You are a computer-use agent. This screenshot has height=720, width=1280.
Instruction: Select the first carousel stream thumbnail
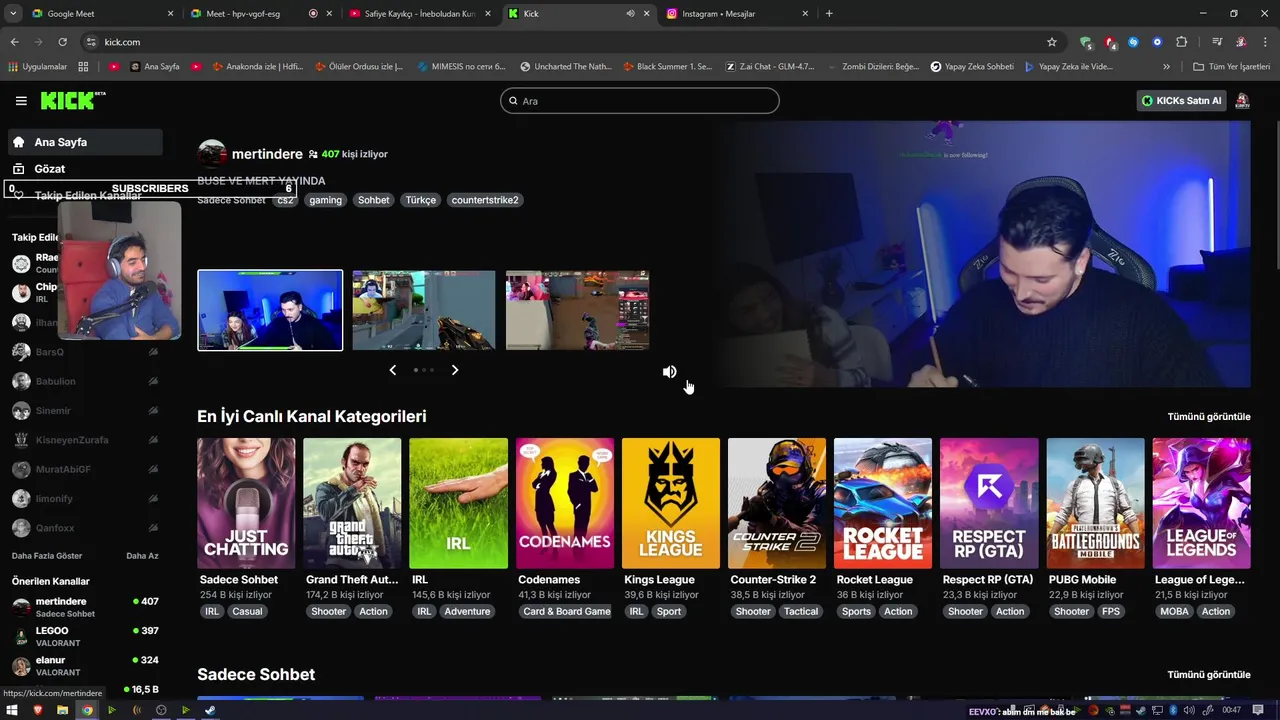click(270, 310)
